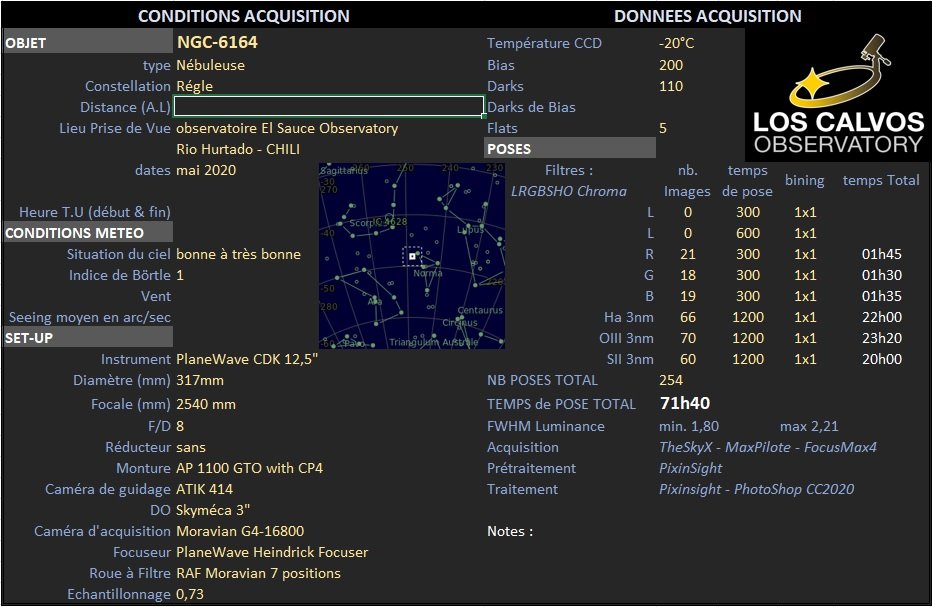This screenshot has height=607, width=932.
Task: Select the Echantillonnage value 0,73
Action: coord(190,595)
